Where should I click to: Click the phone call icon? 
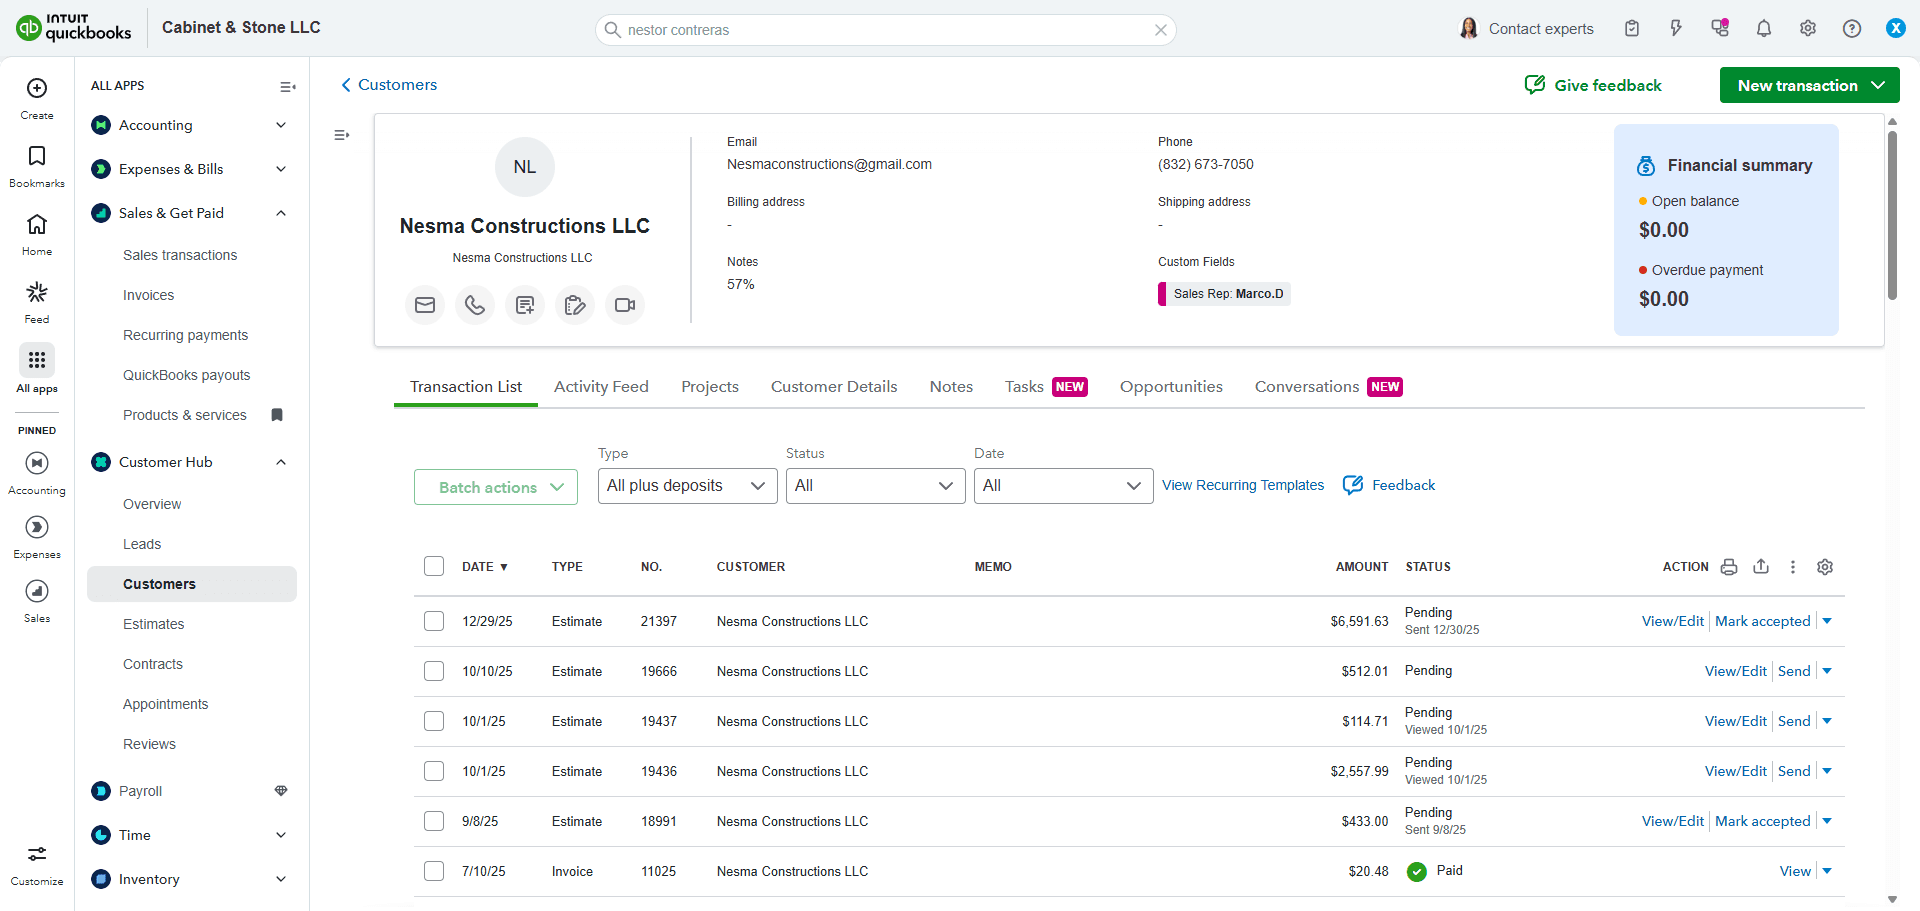pyautogui.click(x=475, y=305)
